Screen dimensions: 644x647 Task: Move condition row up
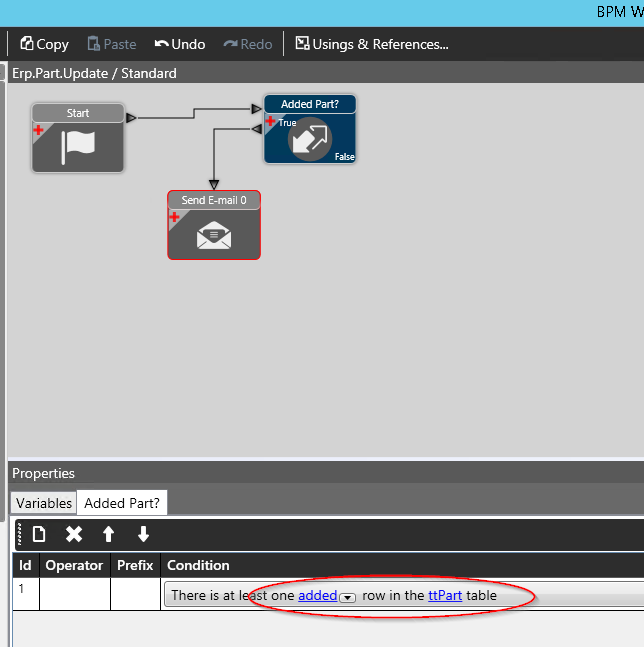point(109,534)
